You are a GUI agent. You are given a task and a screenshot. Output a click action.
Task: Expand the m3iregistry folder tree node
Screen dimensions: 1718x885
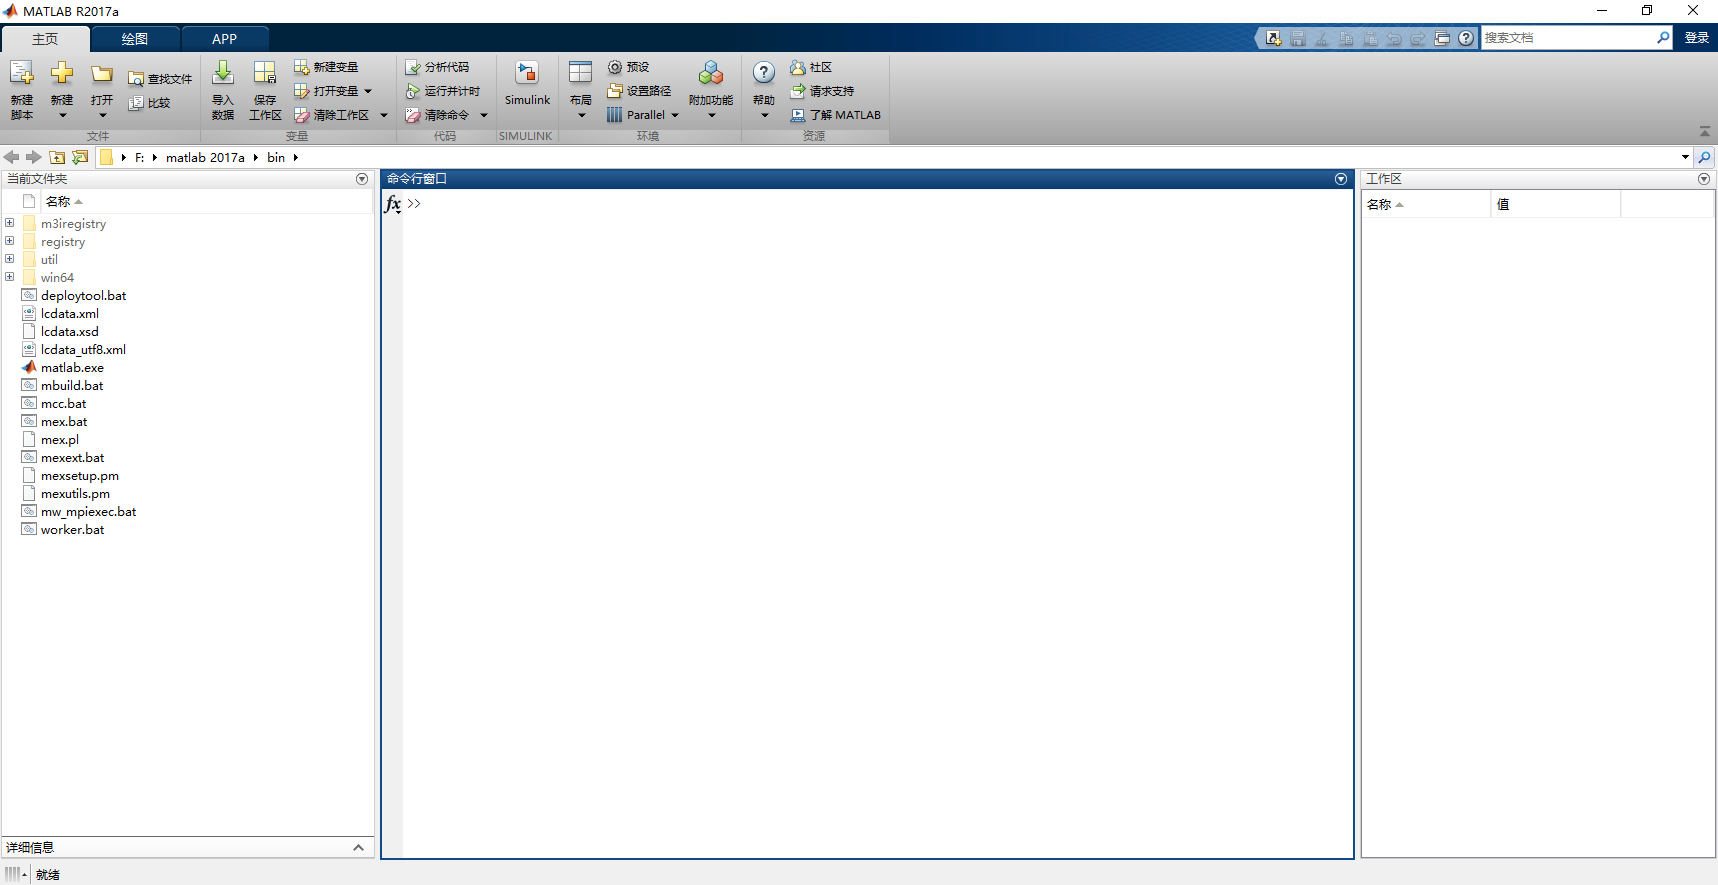point(10,223)
